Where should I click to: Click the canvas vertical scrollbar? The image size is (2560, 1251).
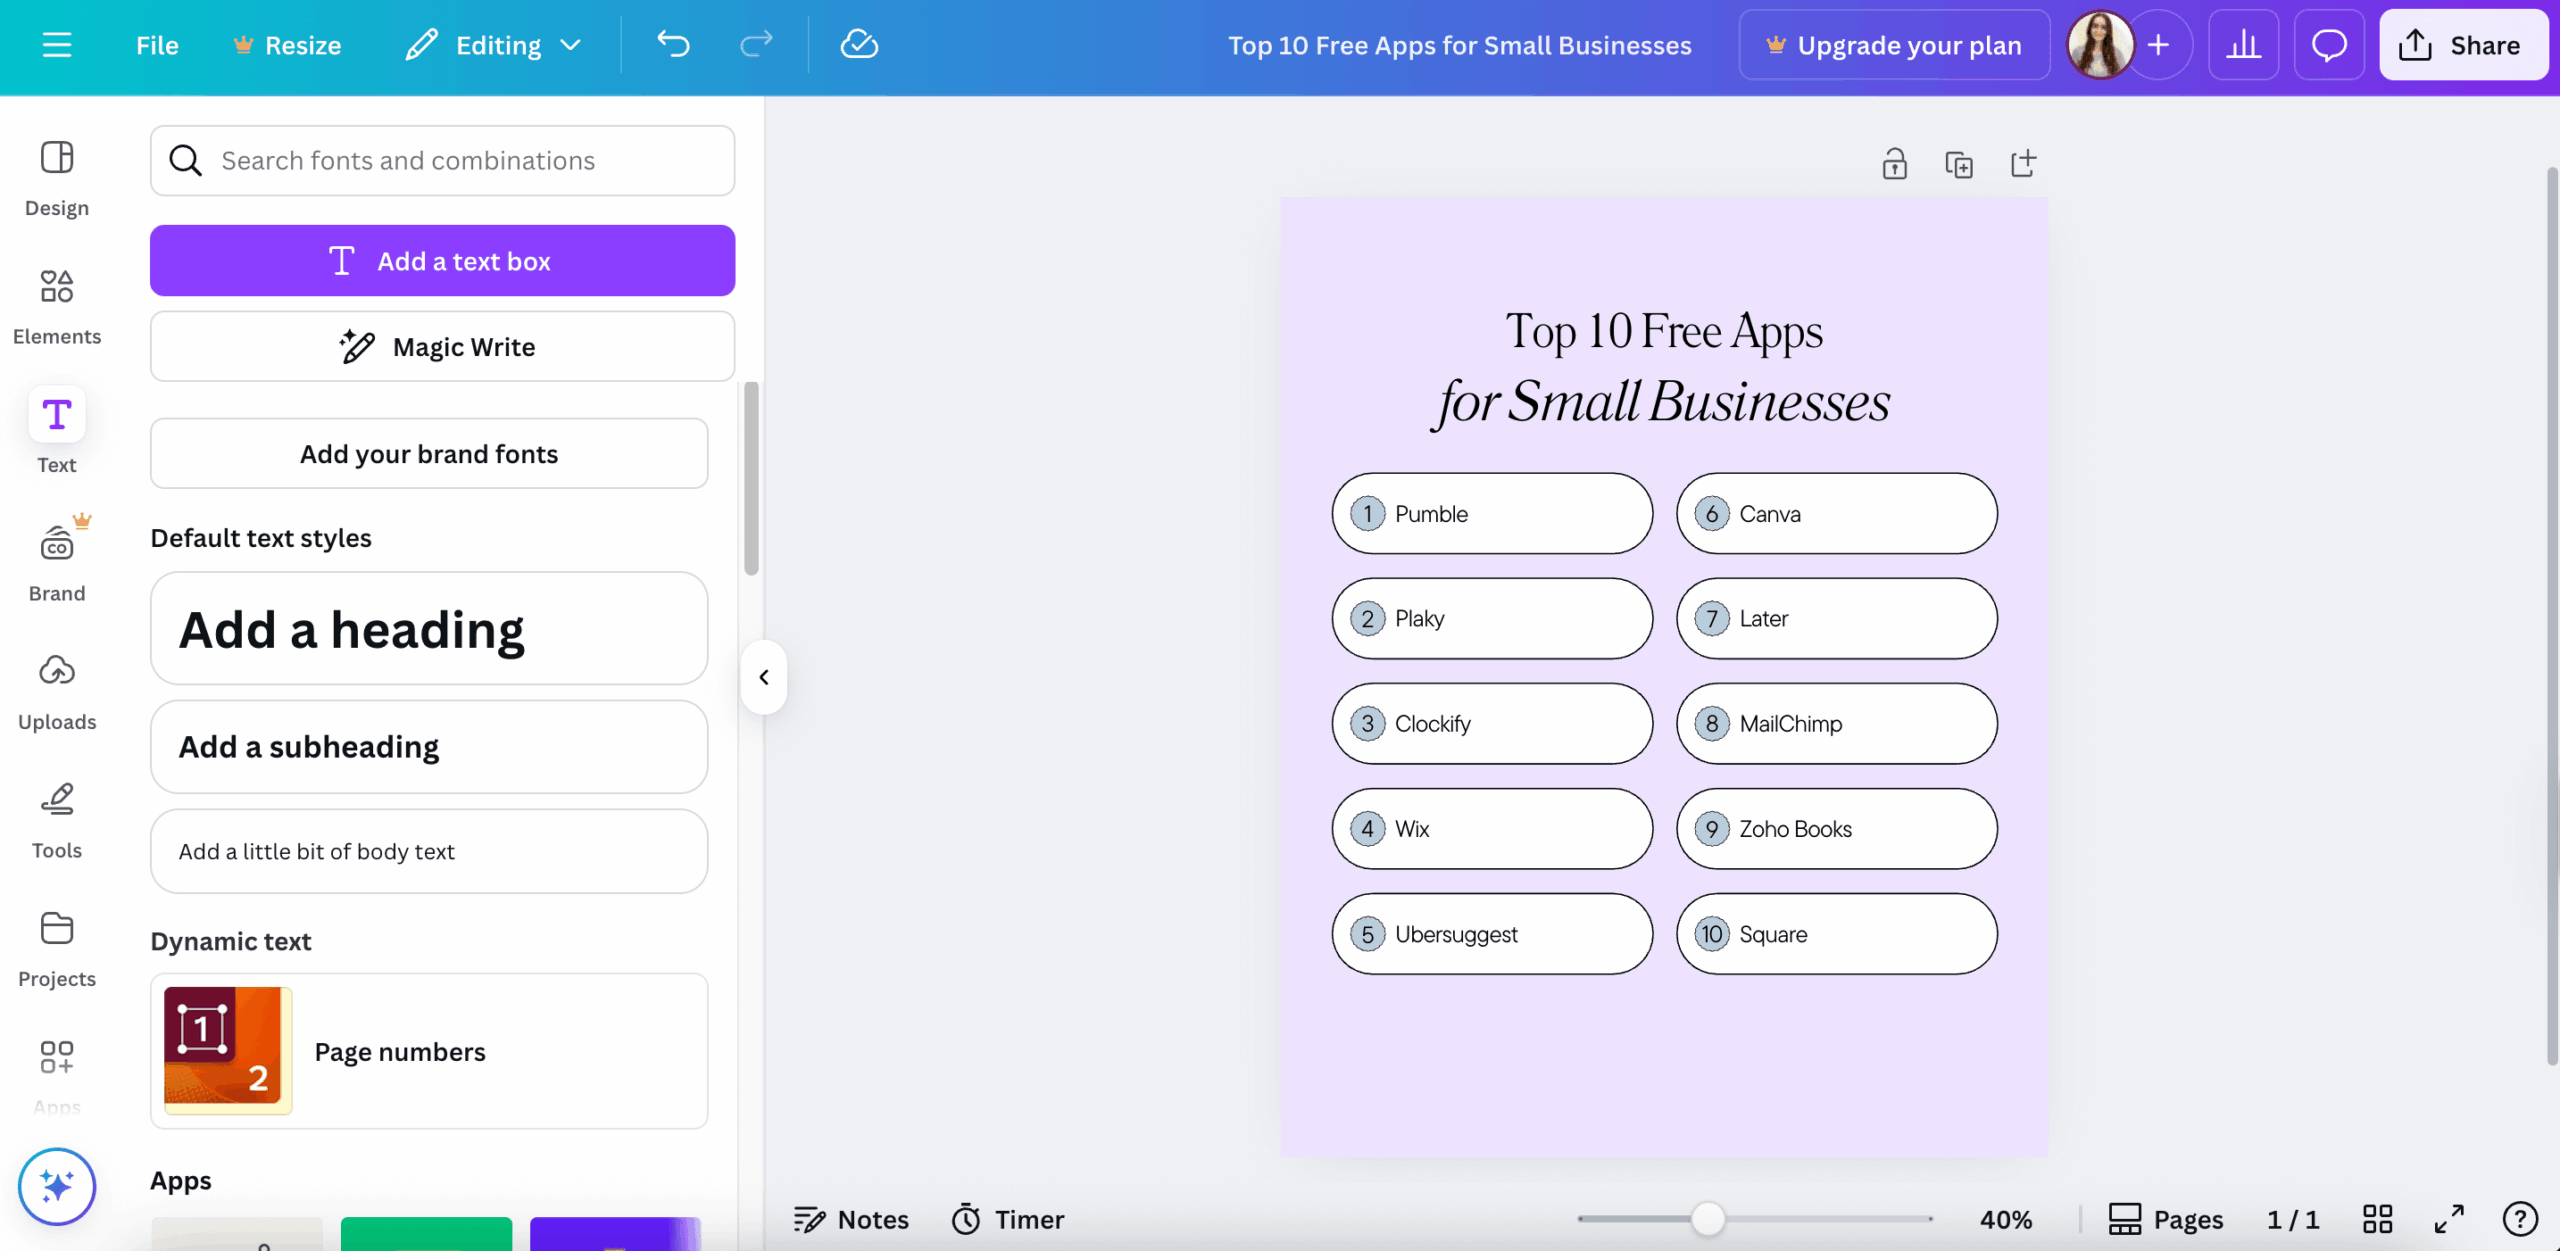click(2552, 615)
